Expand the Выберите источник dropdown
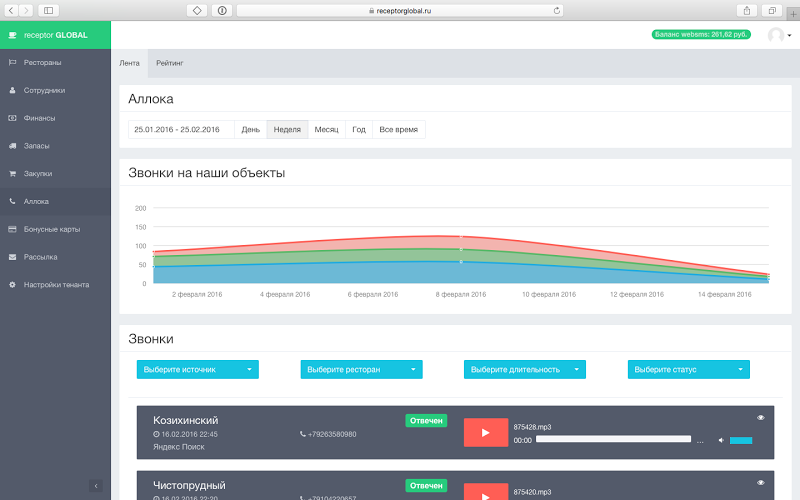Viewport: 800px width, 500px height. point(197,369)
